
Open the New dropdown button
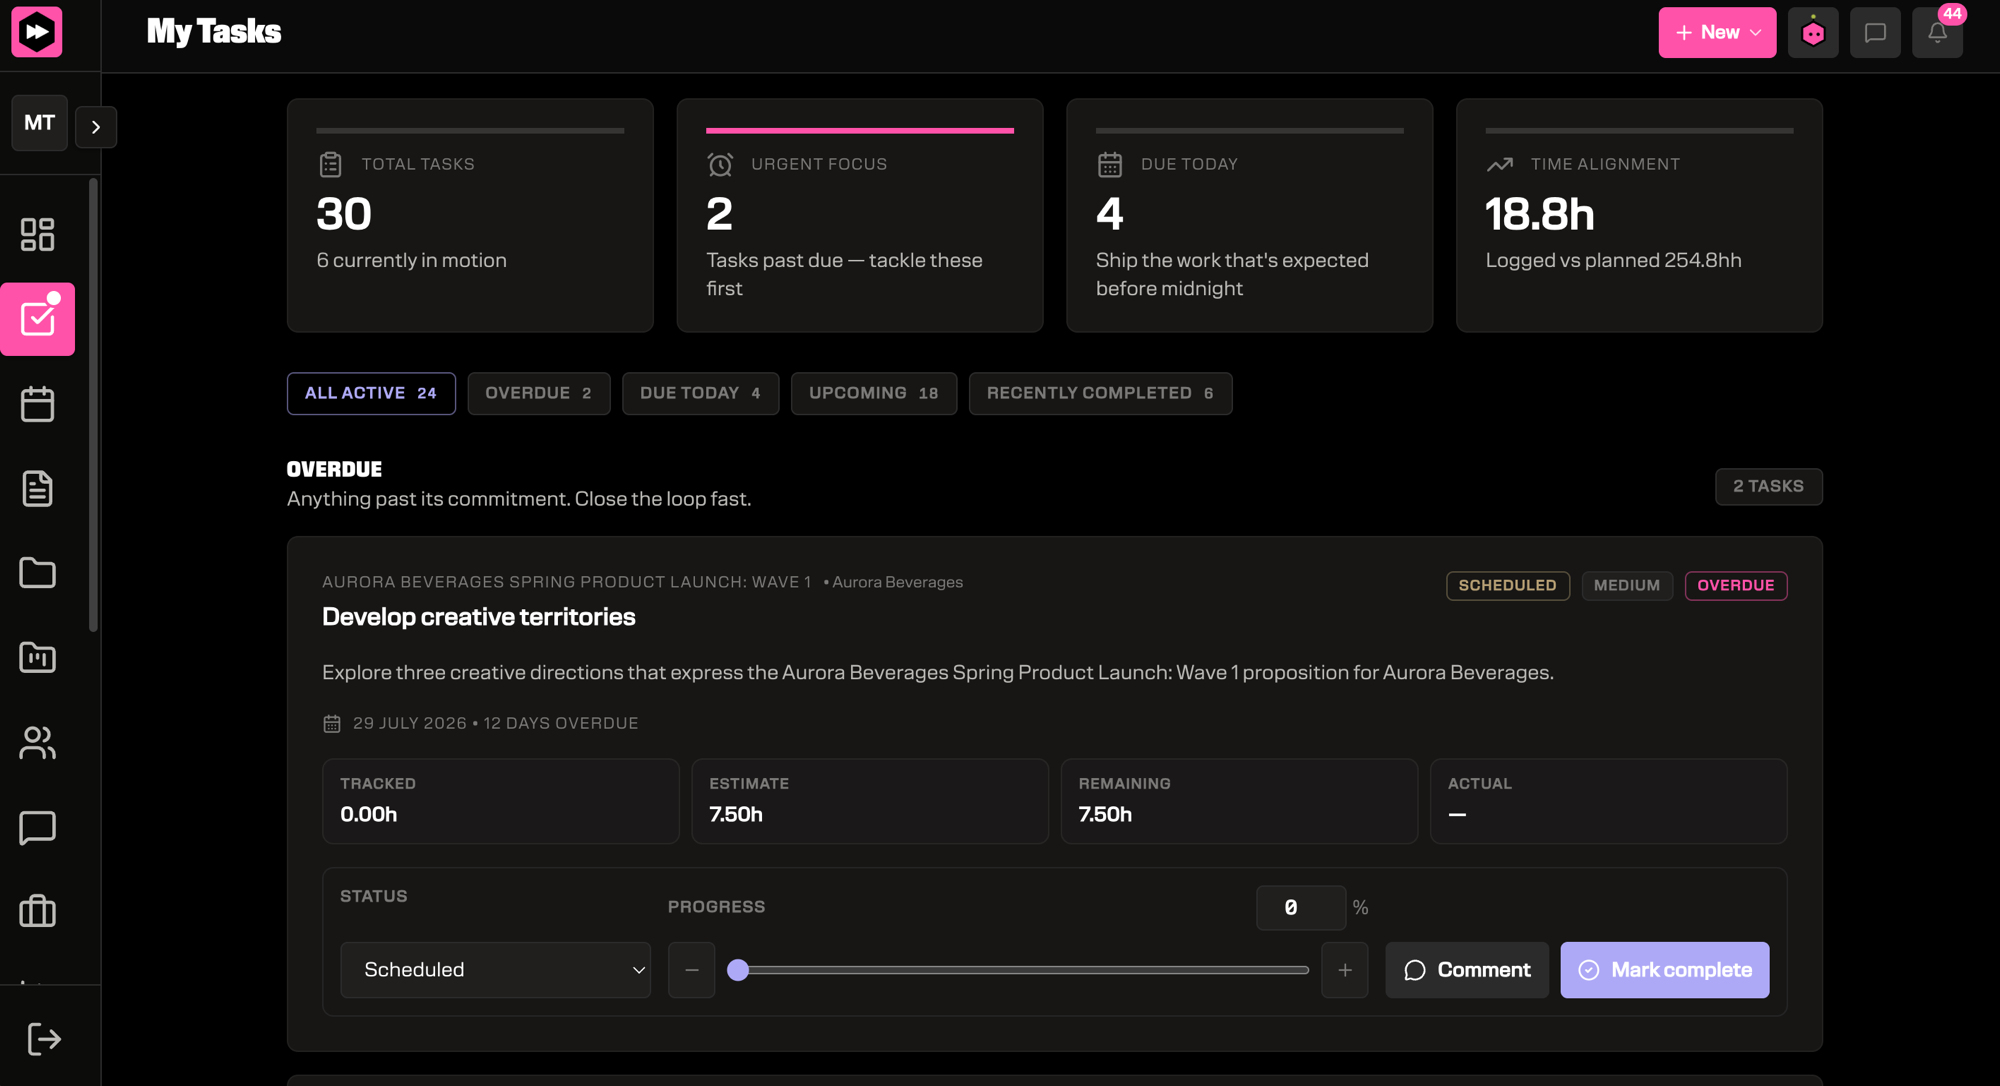tap(1717, 33)
